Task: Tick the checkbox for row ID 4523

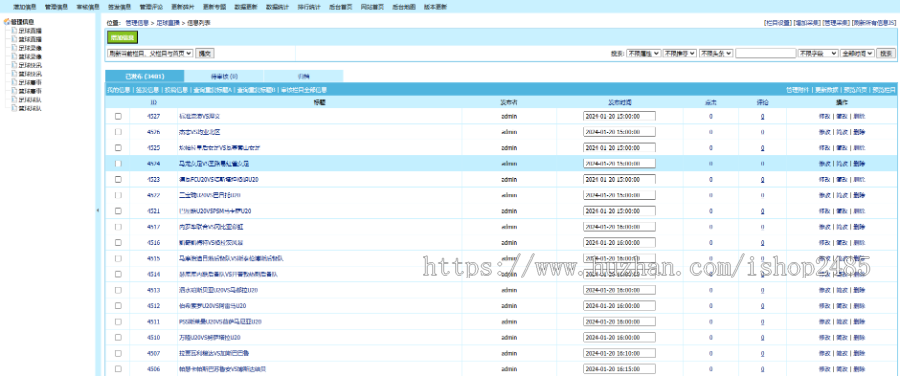Action: [118, 179]
